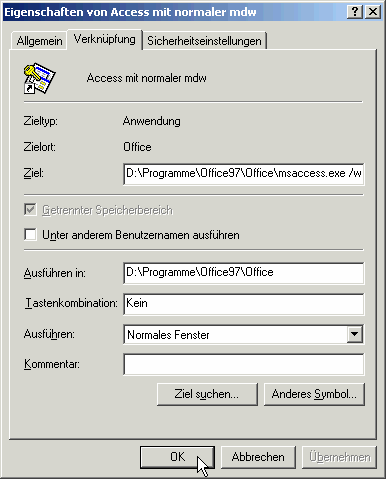This screenshot has width=386, height=479.
Task: Focus the Ziel path input field
Action: coord(244,174)
